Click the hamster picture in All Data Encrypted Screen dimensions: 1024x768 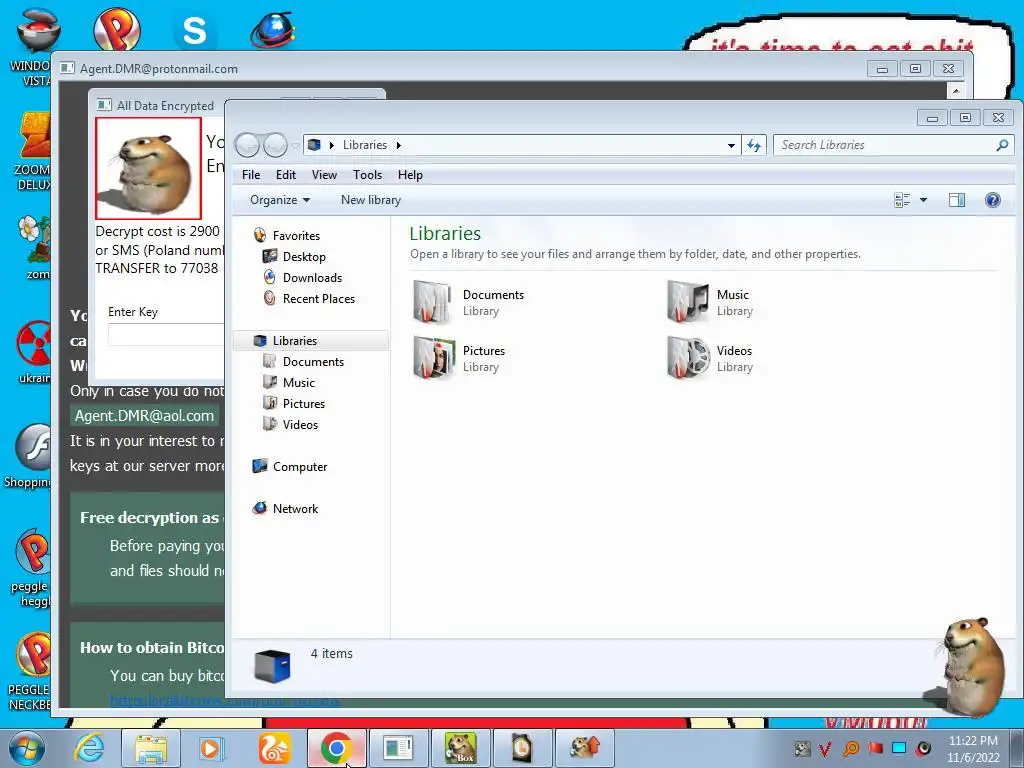click(x=148, y=168)
